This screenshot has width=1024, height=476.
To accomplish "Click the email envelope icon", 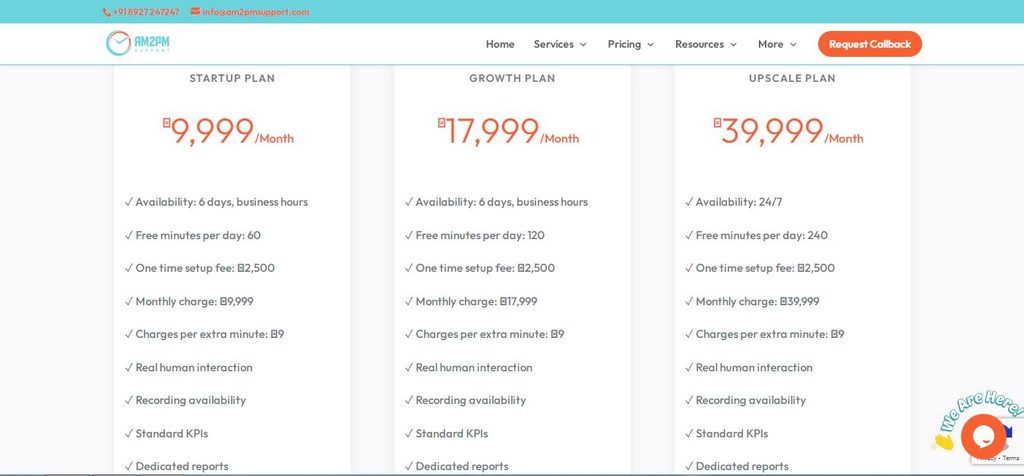I will click(195, 11).
